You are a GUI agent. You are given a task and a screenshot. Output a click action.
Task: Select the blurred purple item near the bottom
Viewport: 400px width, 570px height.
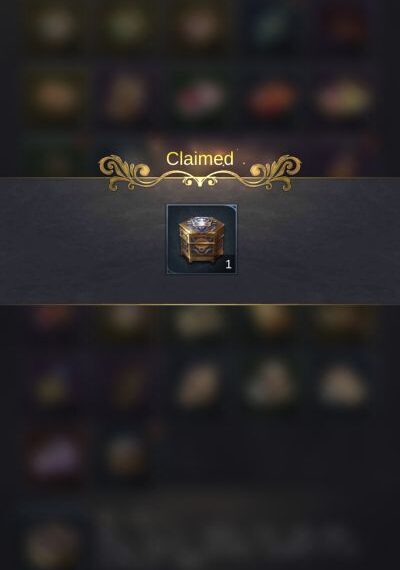(x=56, y=456)
